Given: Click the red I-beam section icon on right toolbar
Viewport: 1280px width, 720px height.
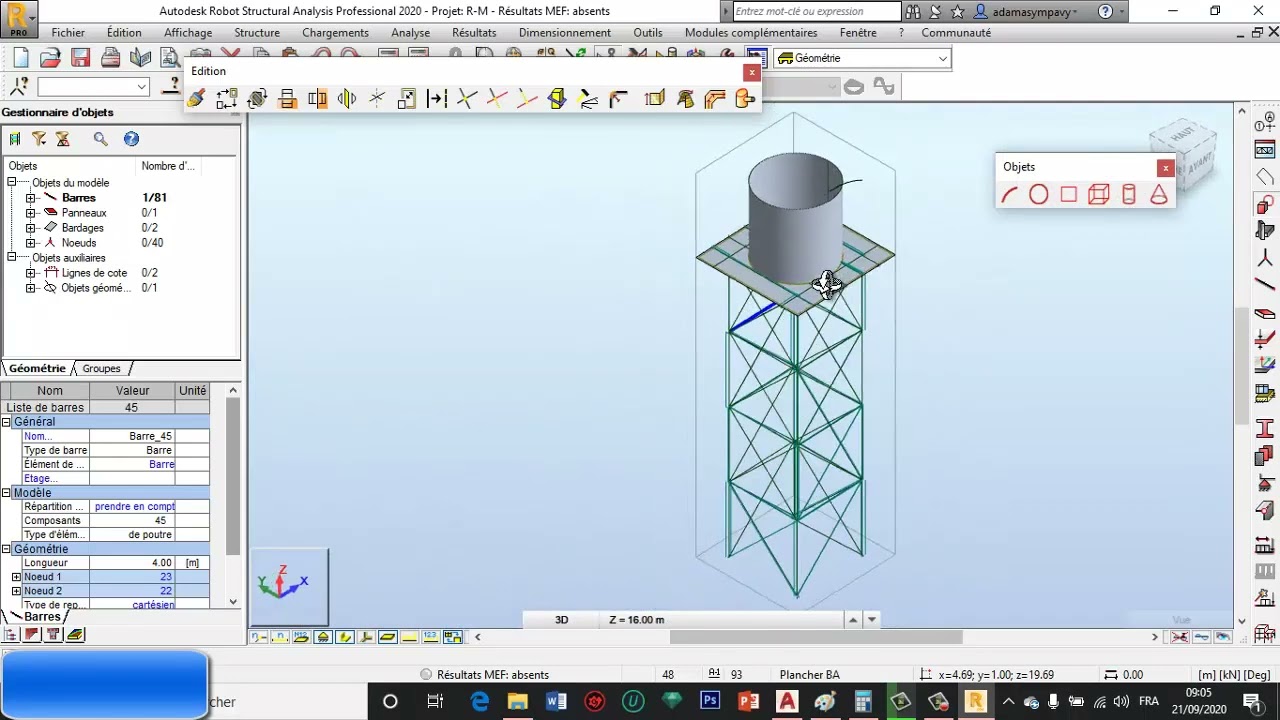Looking at the screenshot, I should tap(1264, 430).
